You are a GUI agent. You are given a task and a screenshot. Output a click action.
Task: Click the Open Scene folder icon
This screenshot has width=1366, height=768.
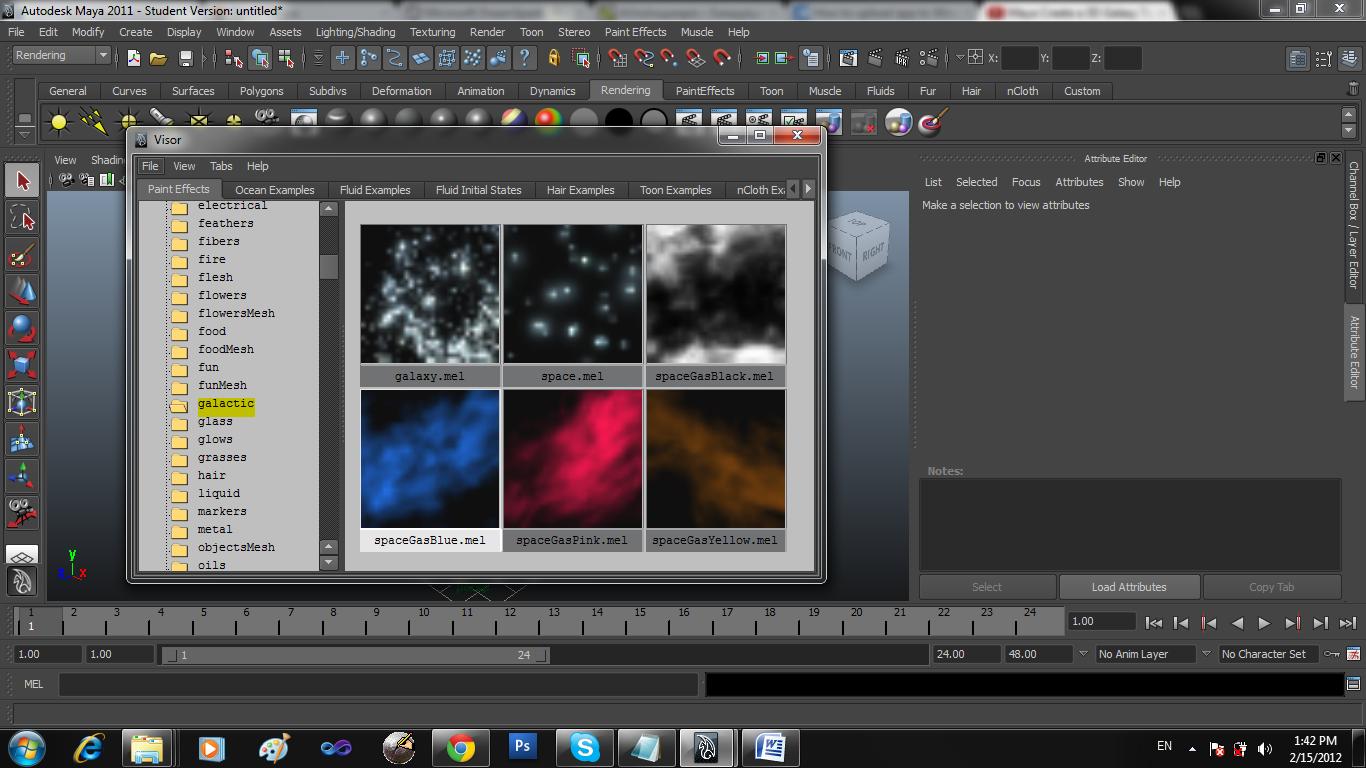click(x=158, y=58)
